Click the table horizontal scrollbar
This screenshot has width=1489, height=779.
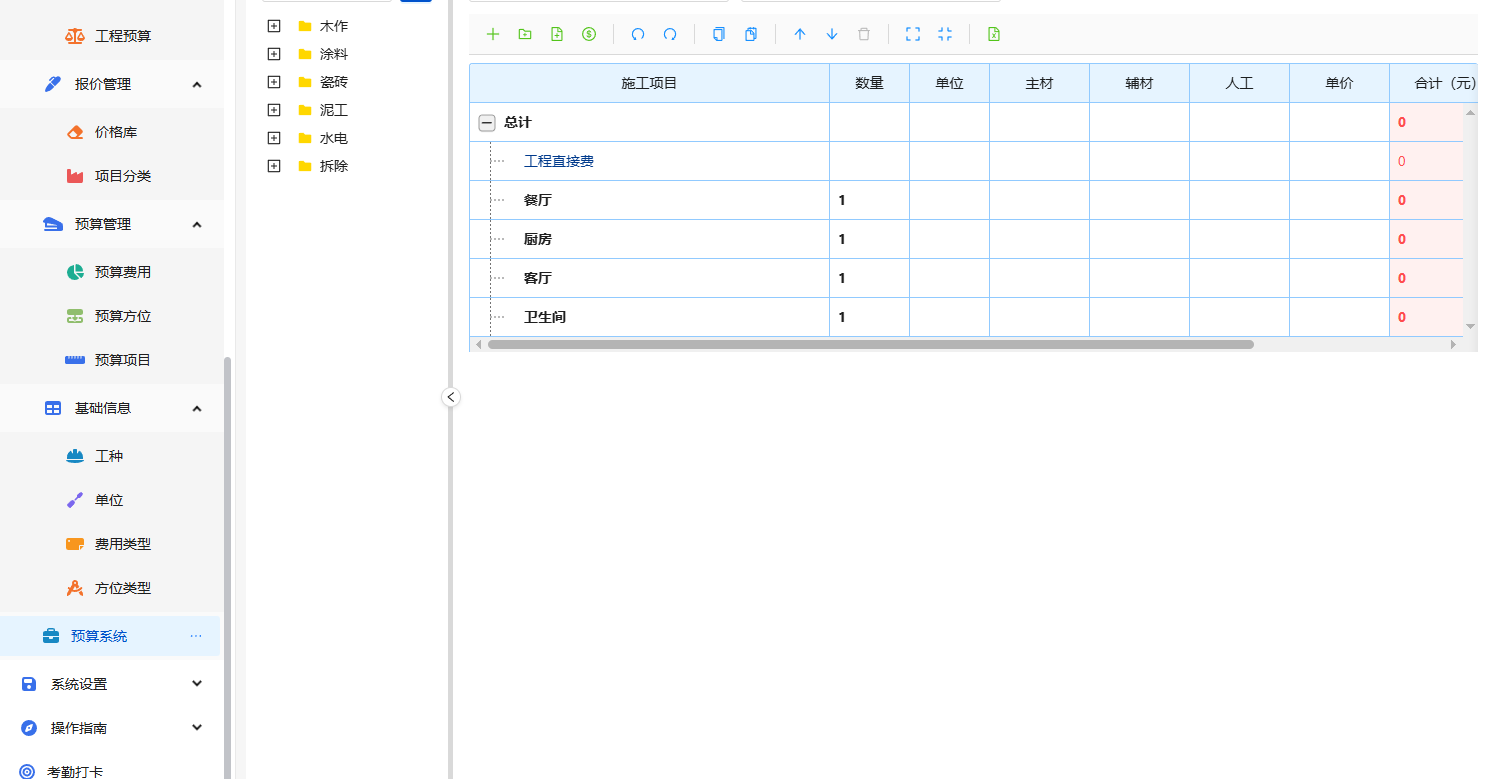pos(870,344)
